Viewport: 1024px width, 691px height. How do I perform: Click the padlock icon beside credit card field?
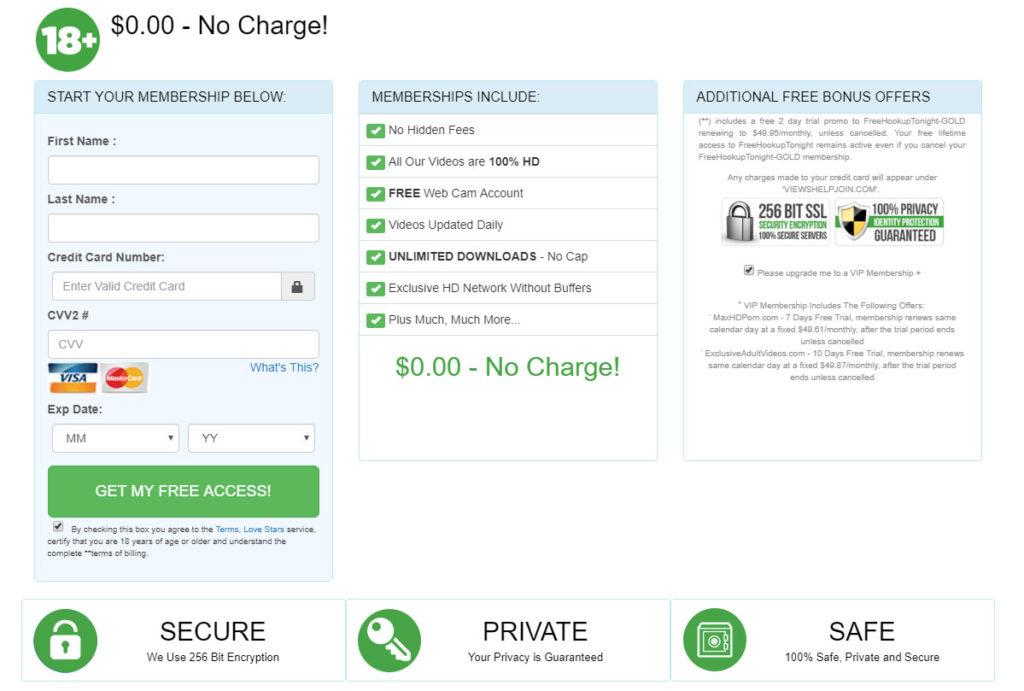[297, 287]
